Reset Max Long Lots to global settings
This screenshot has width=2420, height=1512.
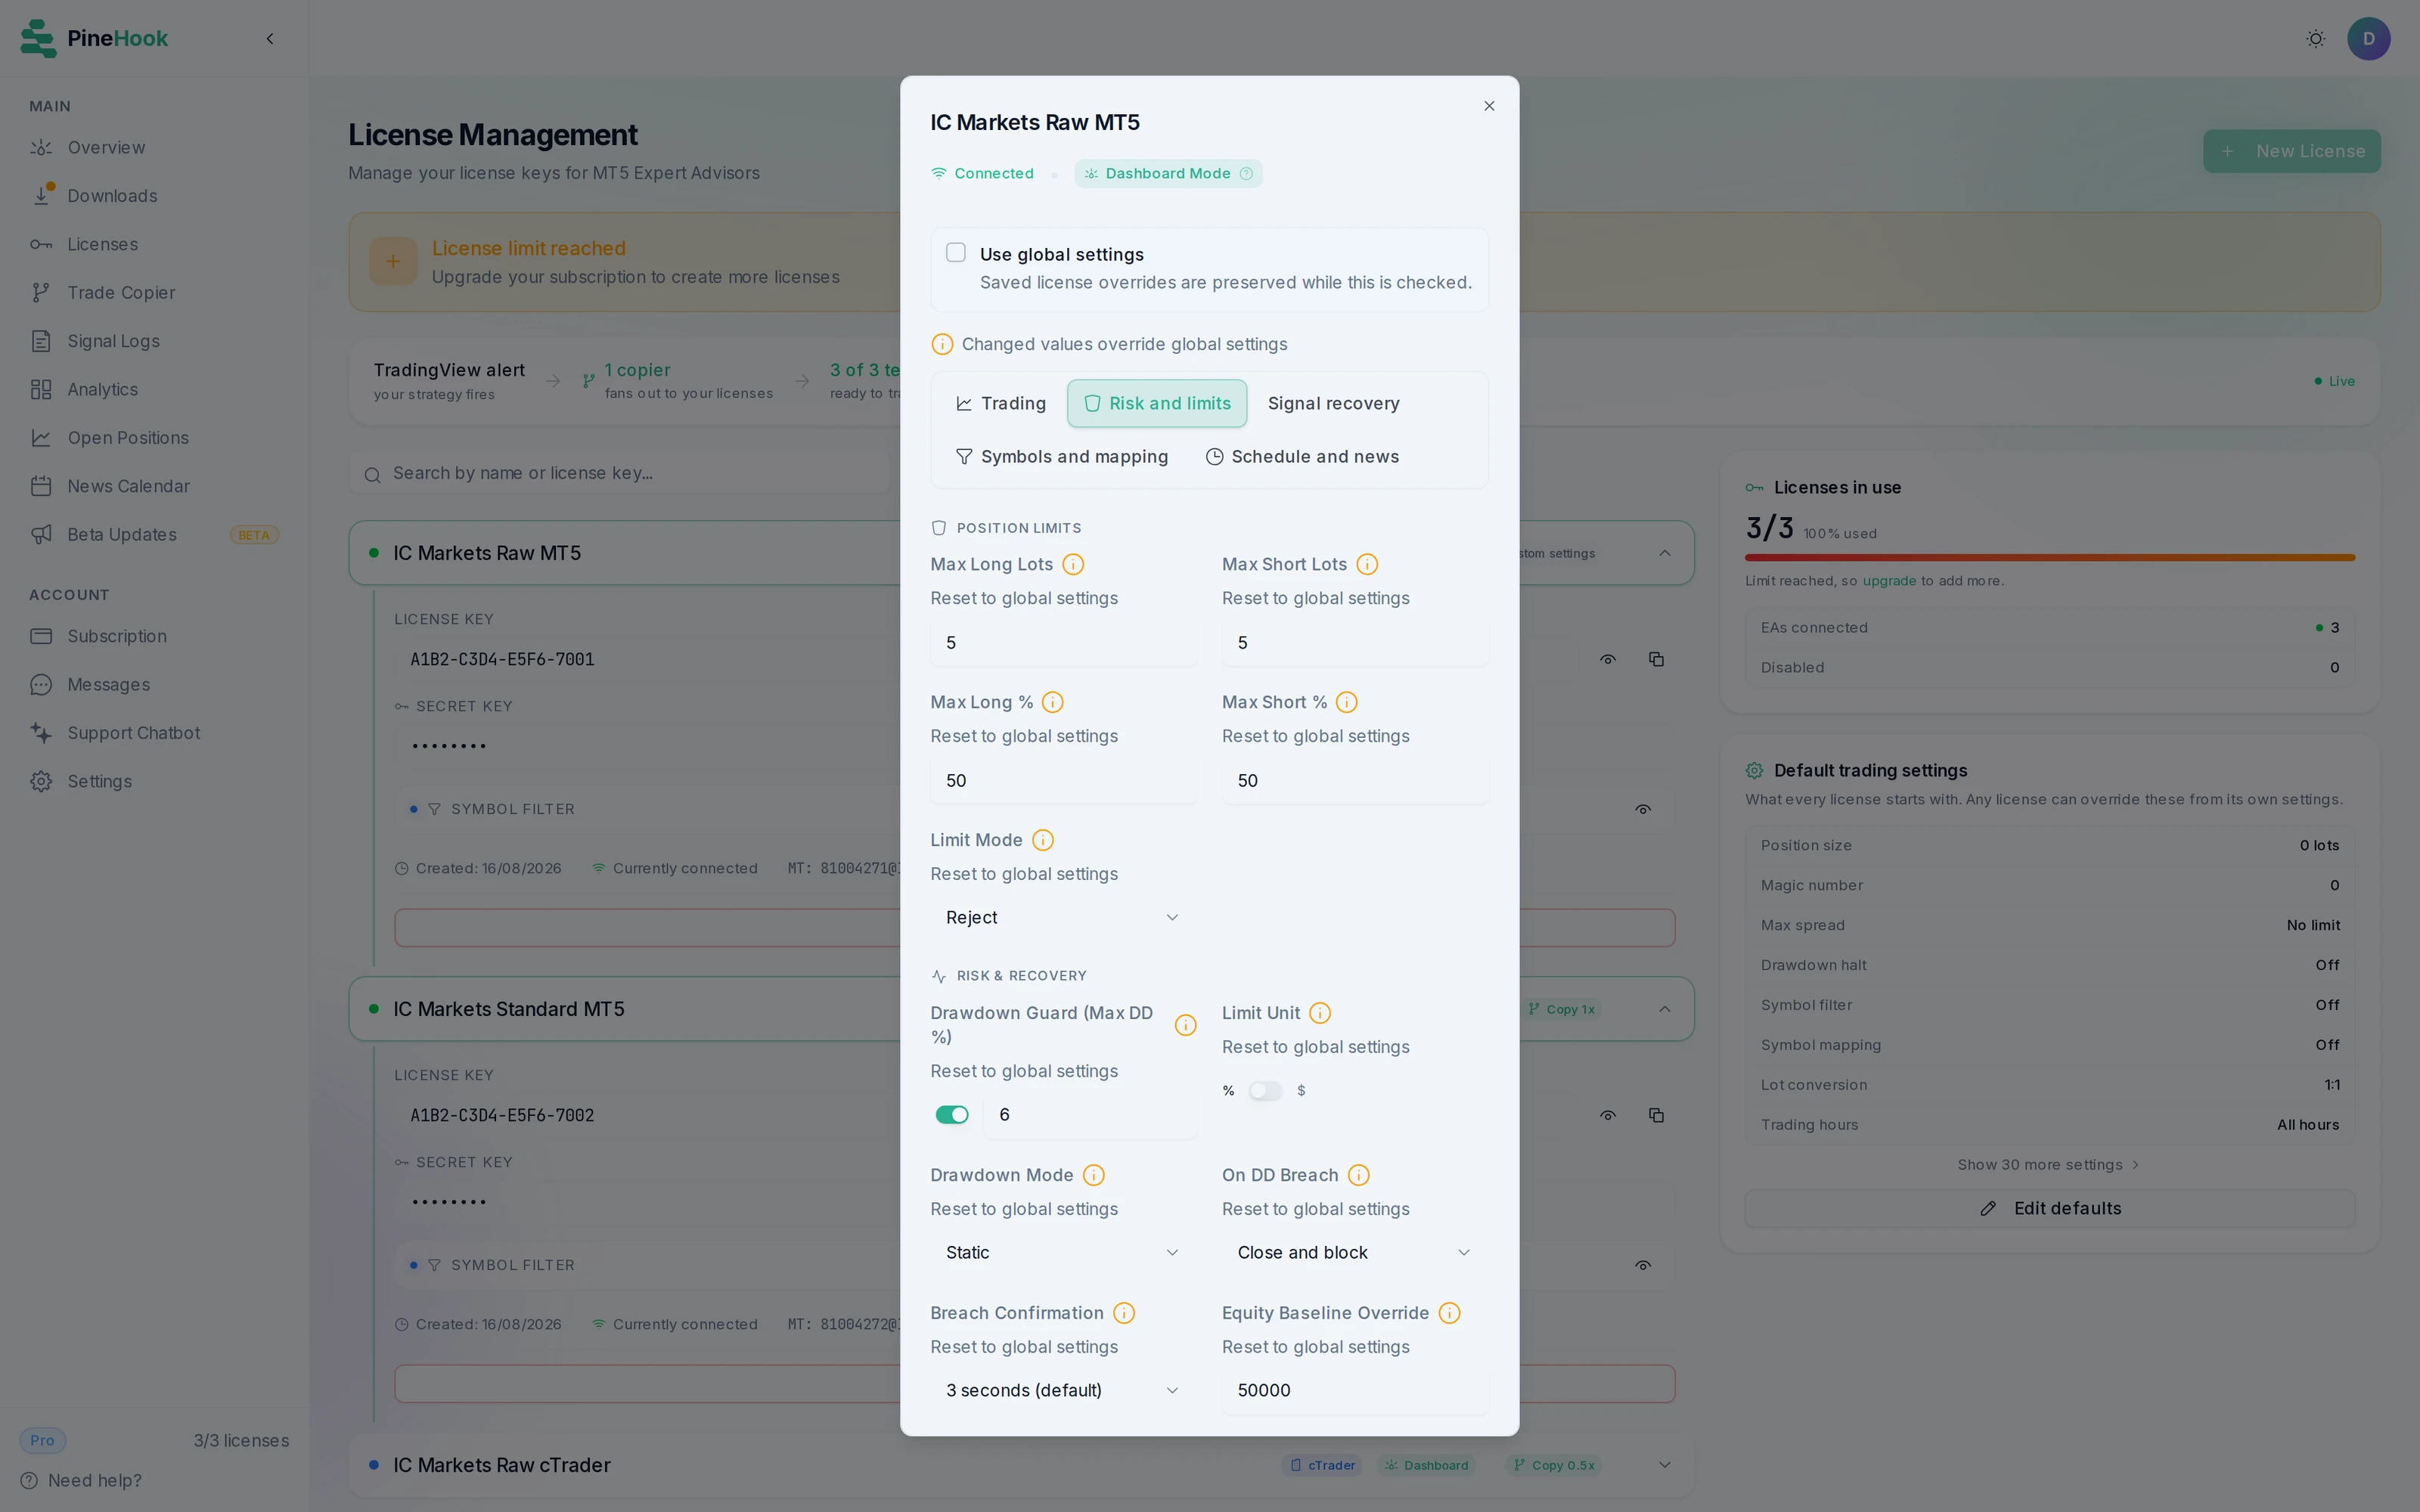click(x=1024, y=599)
